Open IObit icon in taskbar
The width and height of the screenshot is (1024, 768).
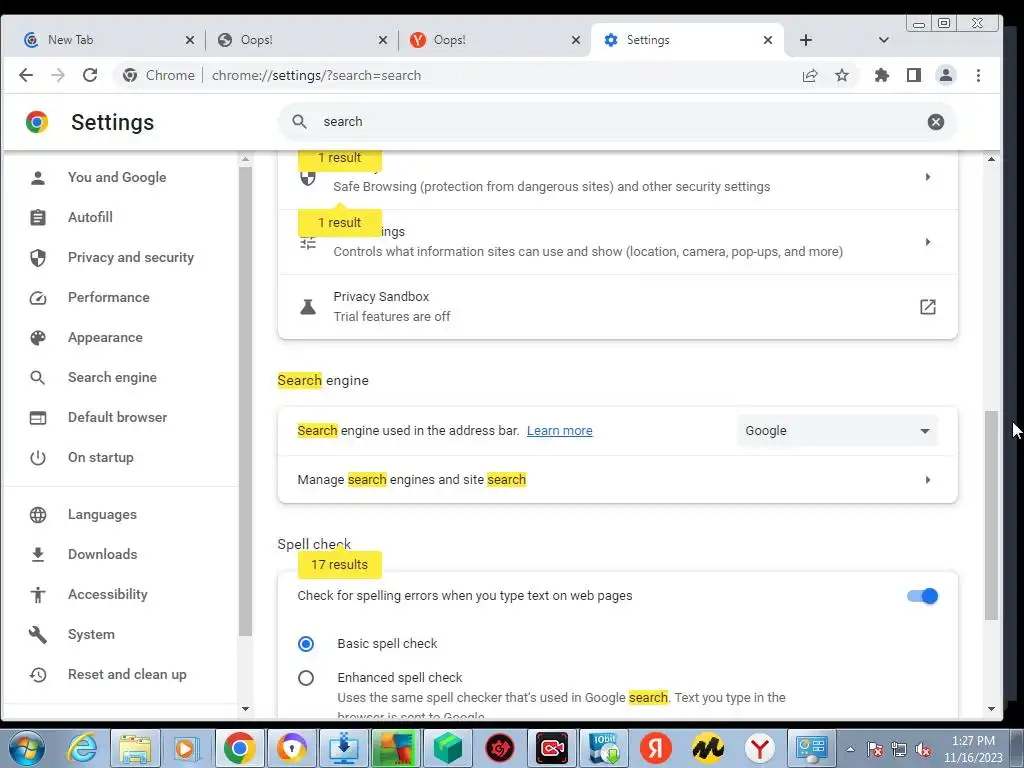(604, 748)
